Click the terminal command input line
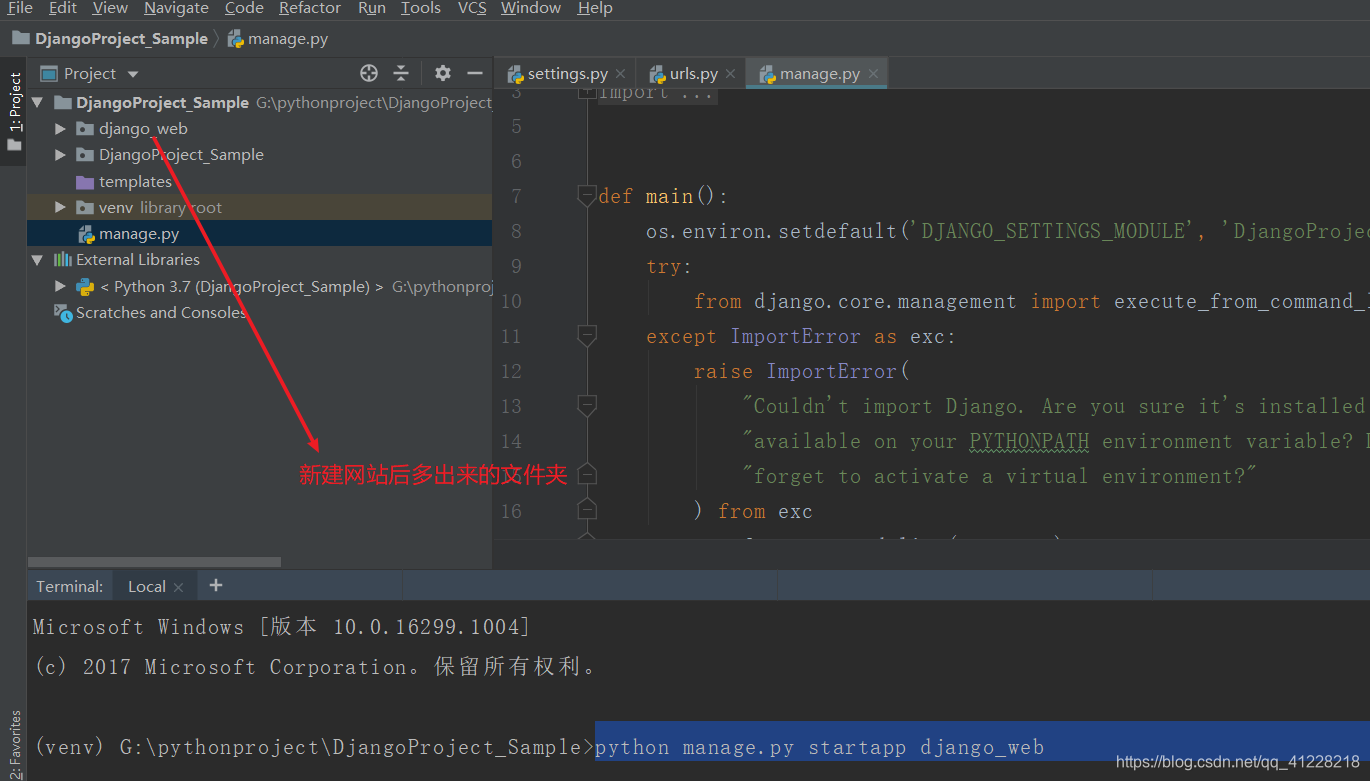 (x=700, y=747)
